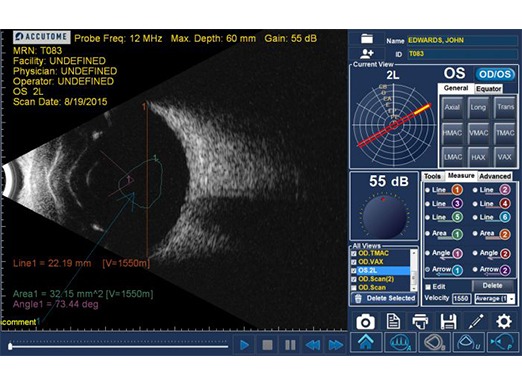
Task: Play the scan cine loop
Action: (x=244, y=345)
